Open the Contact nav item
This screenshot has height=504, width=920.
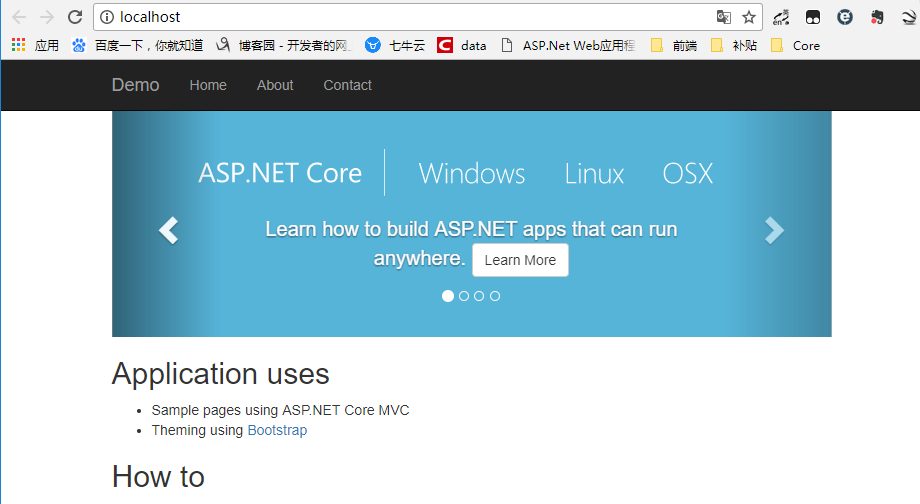(x=347, y=85)
